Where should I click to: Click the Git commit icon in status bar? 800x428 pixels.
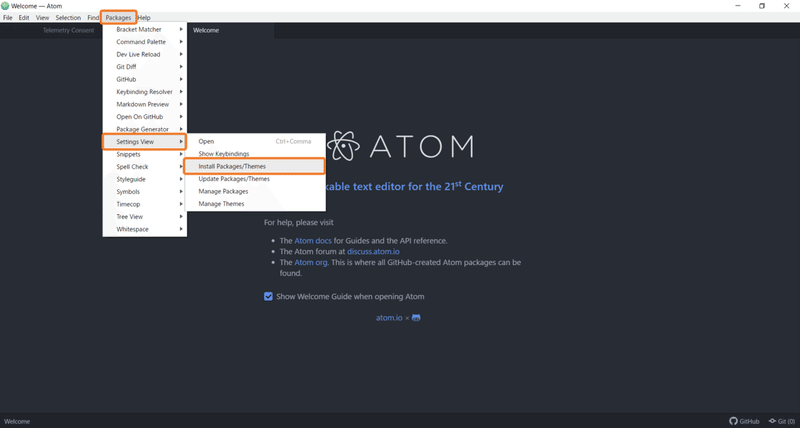(772, 421)
